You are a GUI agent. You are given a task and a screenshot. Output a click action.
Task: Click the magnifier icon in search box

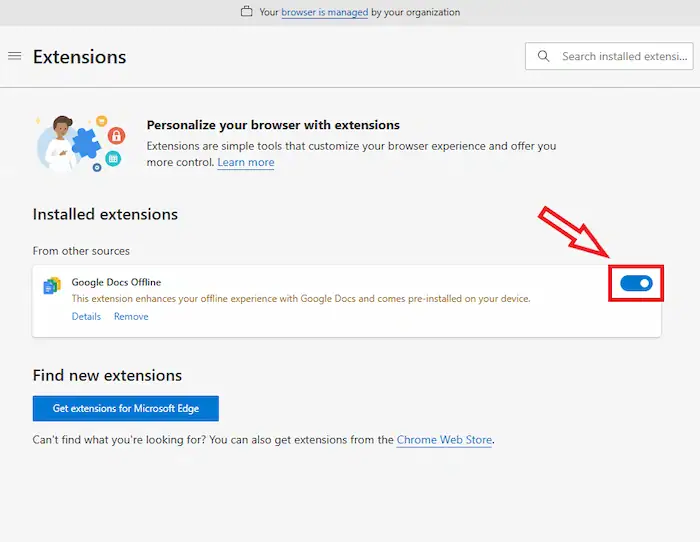point(544,56)
